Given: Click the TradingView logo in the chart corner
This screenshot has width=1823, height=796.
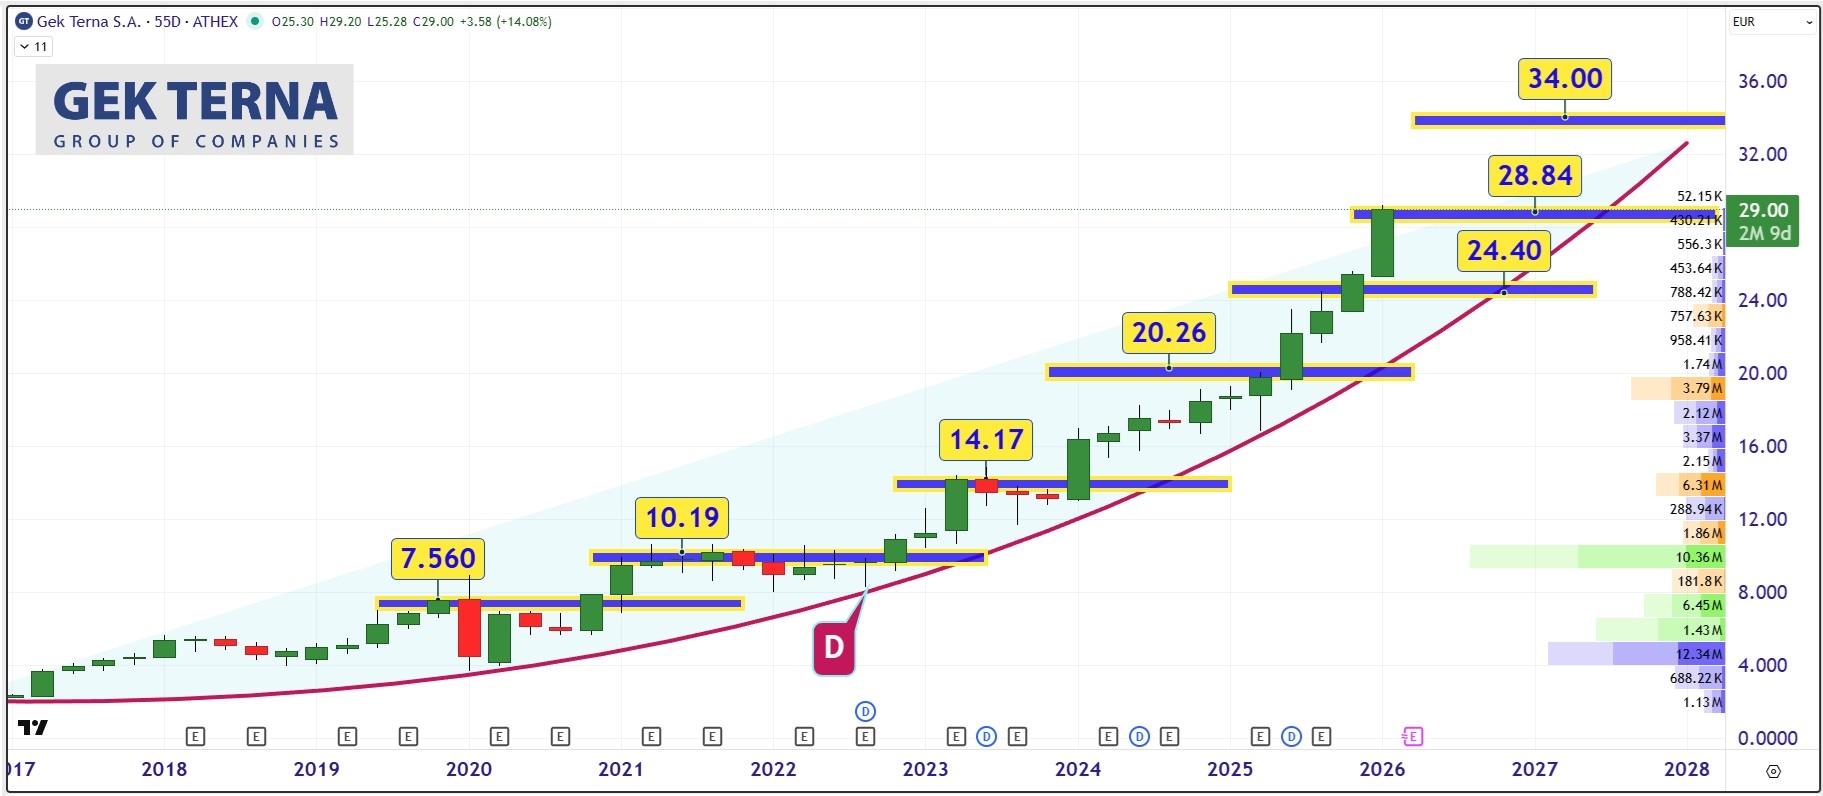Looking at the screenshot, I should (33, 727).
